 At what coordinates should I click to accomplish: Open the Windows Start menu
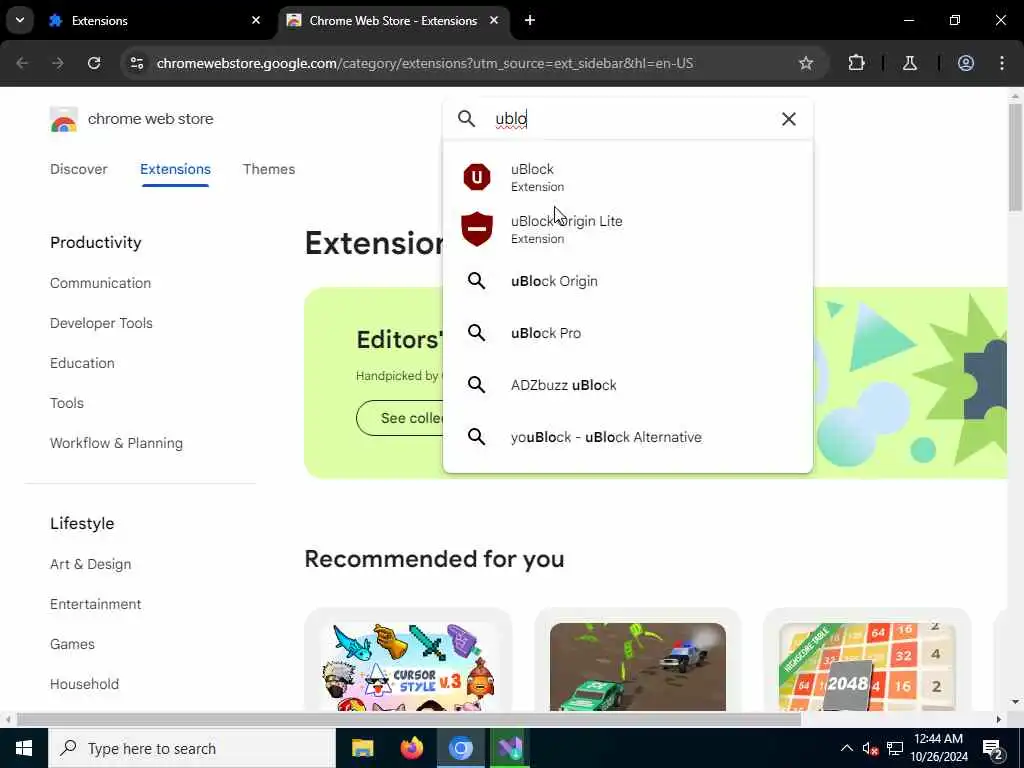24,748
